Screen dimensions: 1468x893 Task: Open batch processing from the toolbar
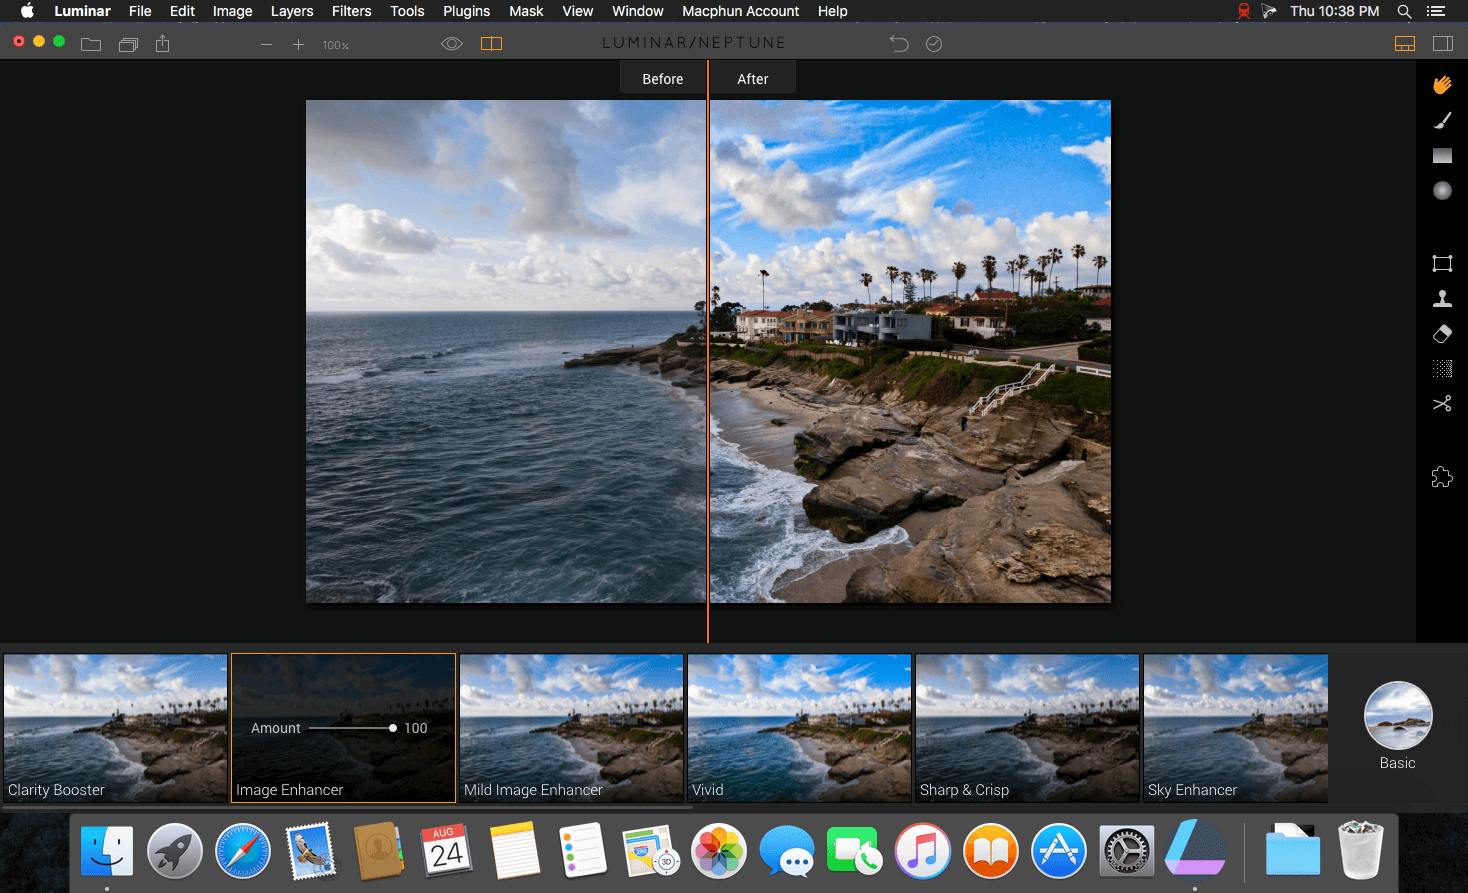(128, 44)
